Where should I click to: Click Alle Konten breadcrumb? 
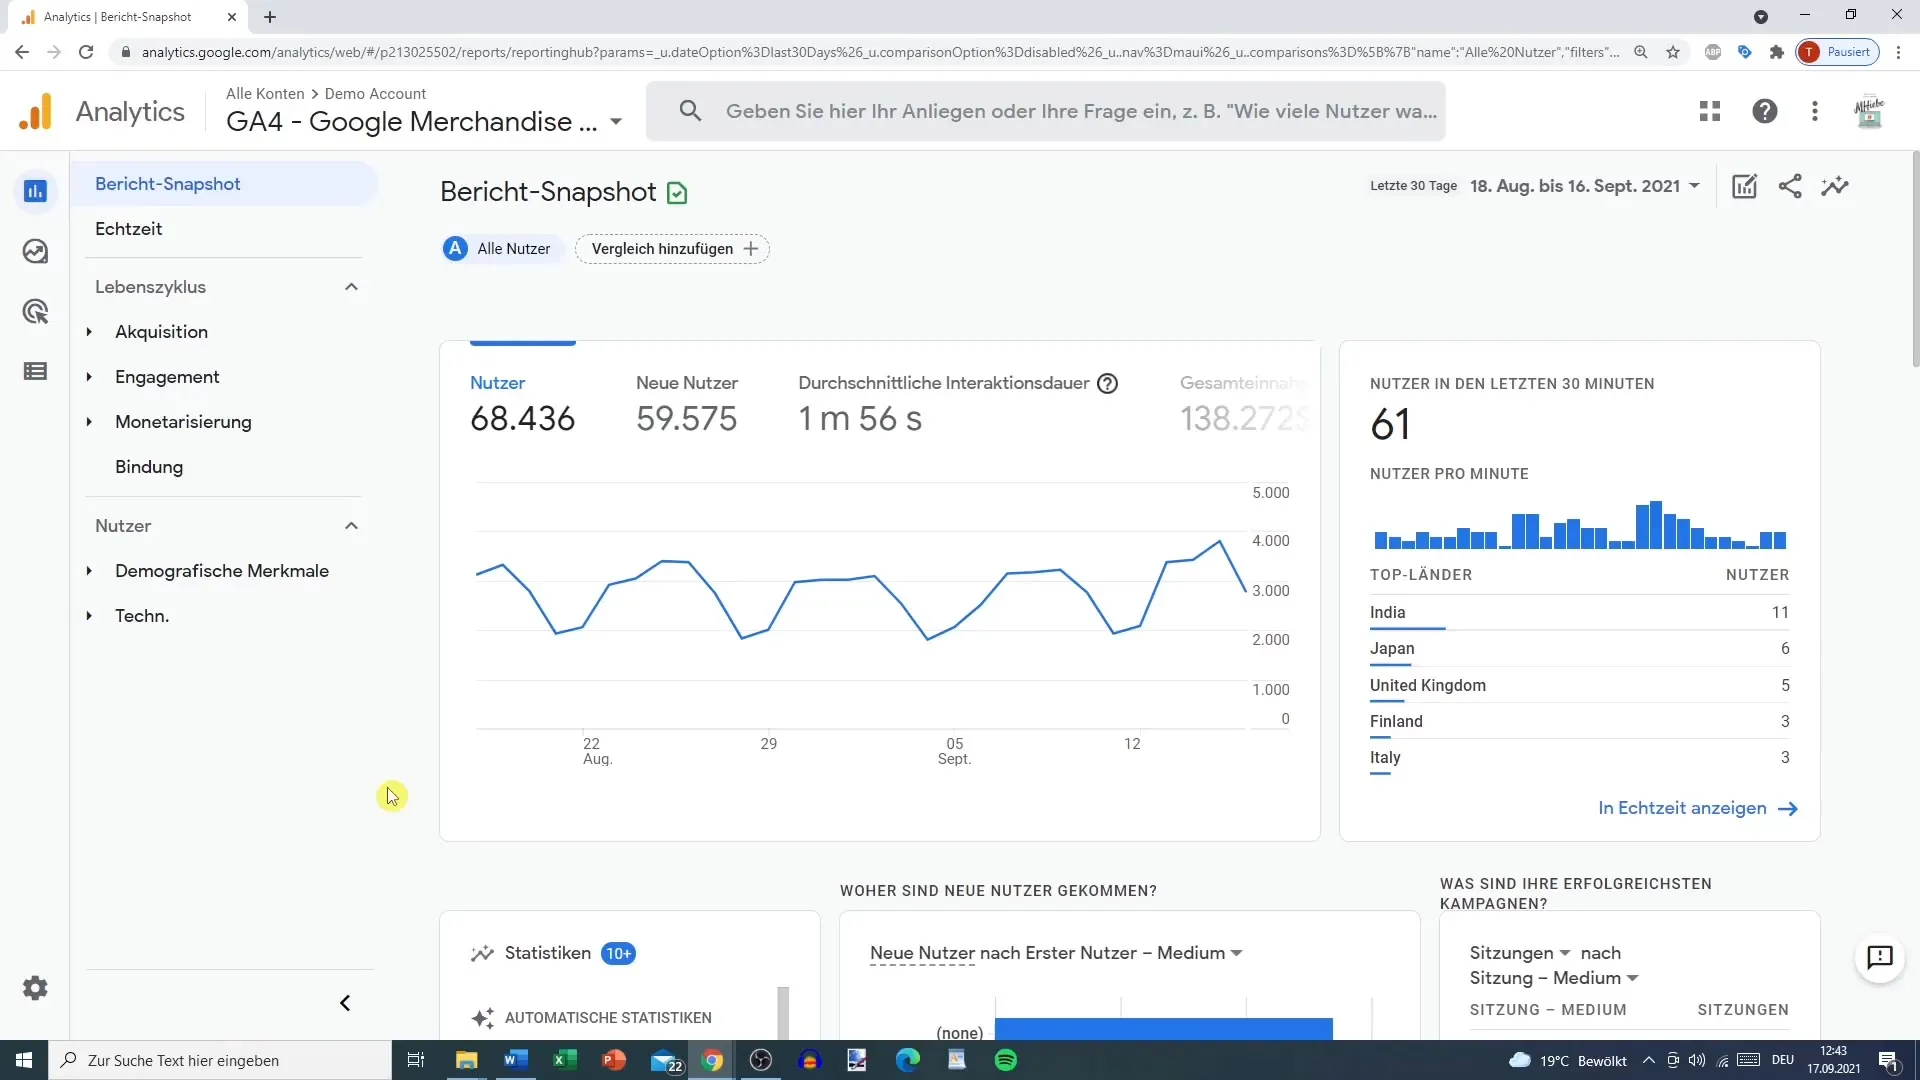pos(265,93)
